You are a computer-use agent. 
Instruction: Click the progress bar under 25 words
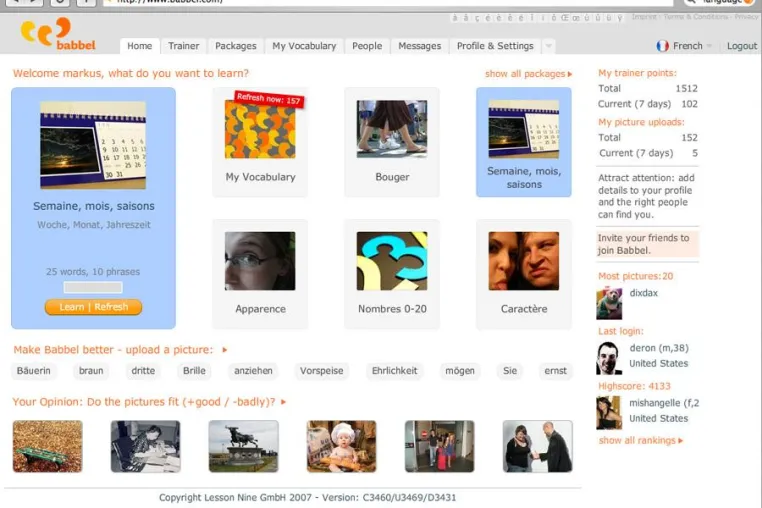click(x=93, y=287)
